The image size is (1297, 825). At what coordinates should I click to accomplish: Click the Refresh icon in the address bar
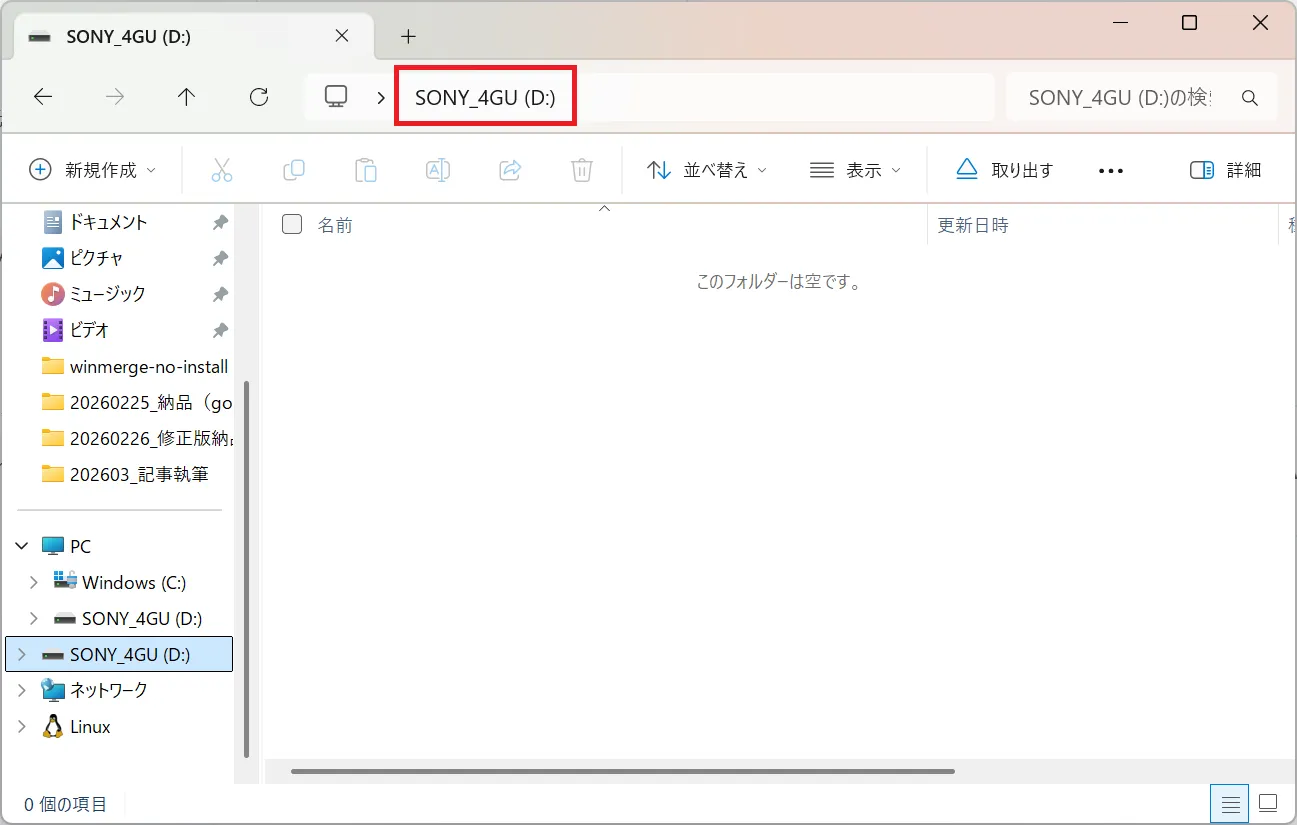[x=259, y=96]
